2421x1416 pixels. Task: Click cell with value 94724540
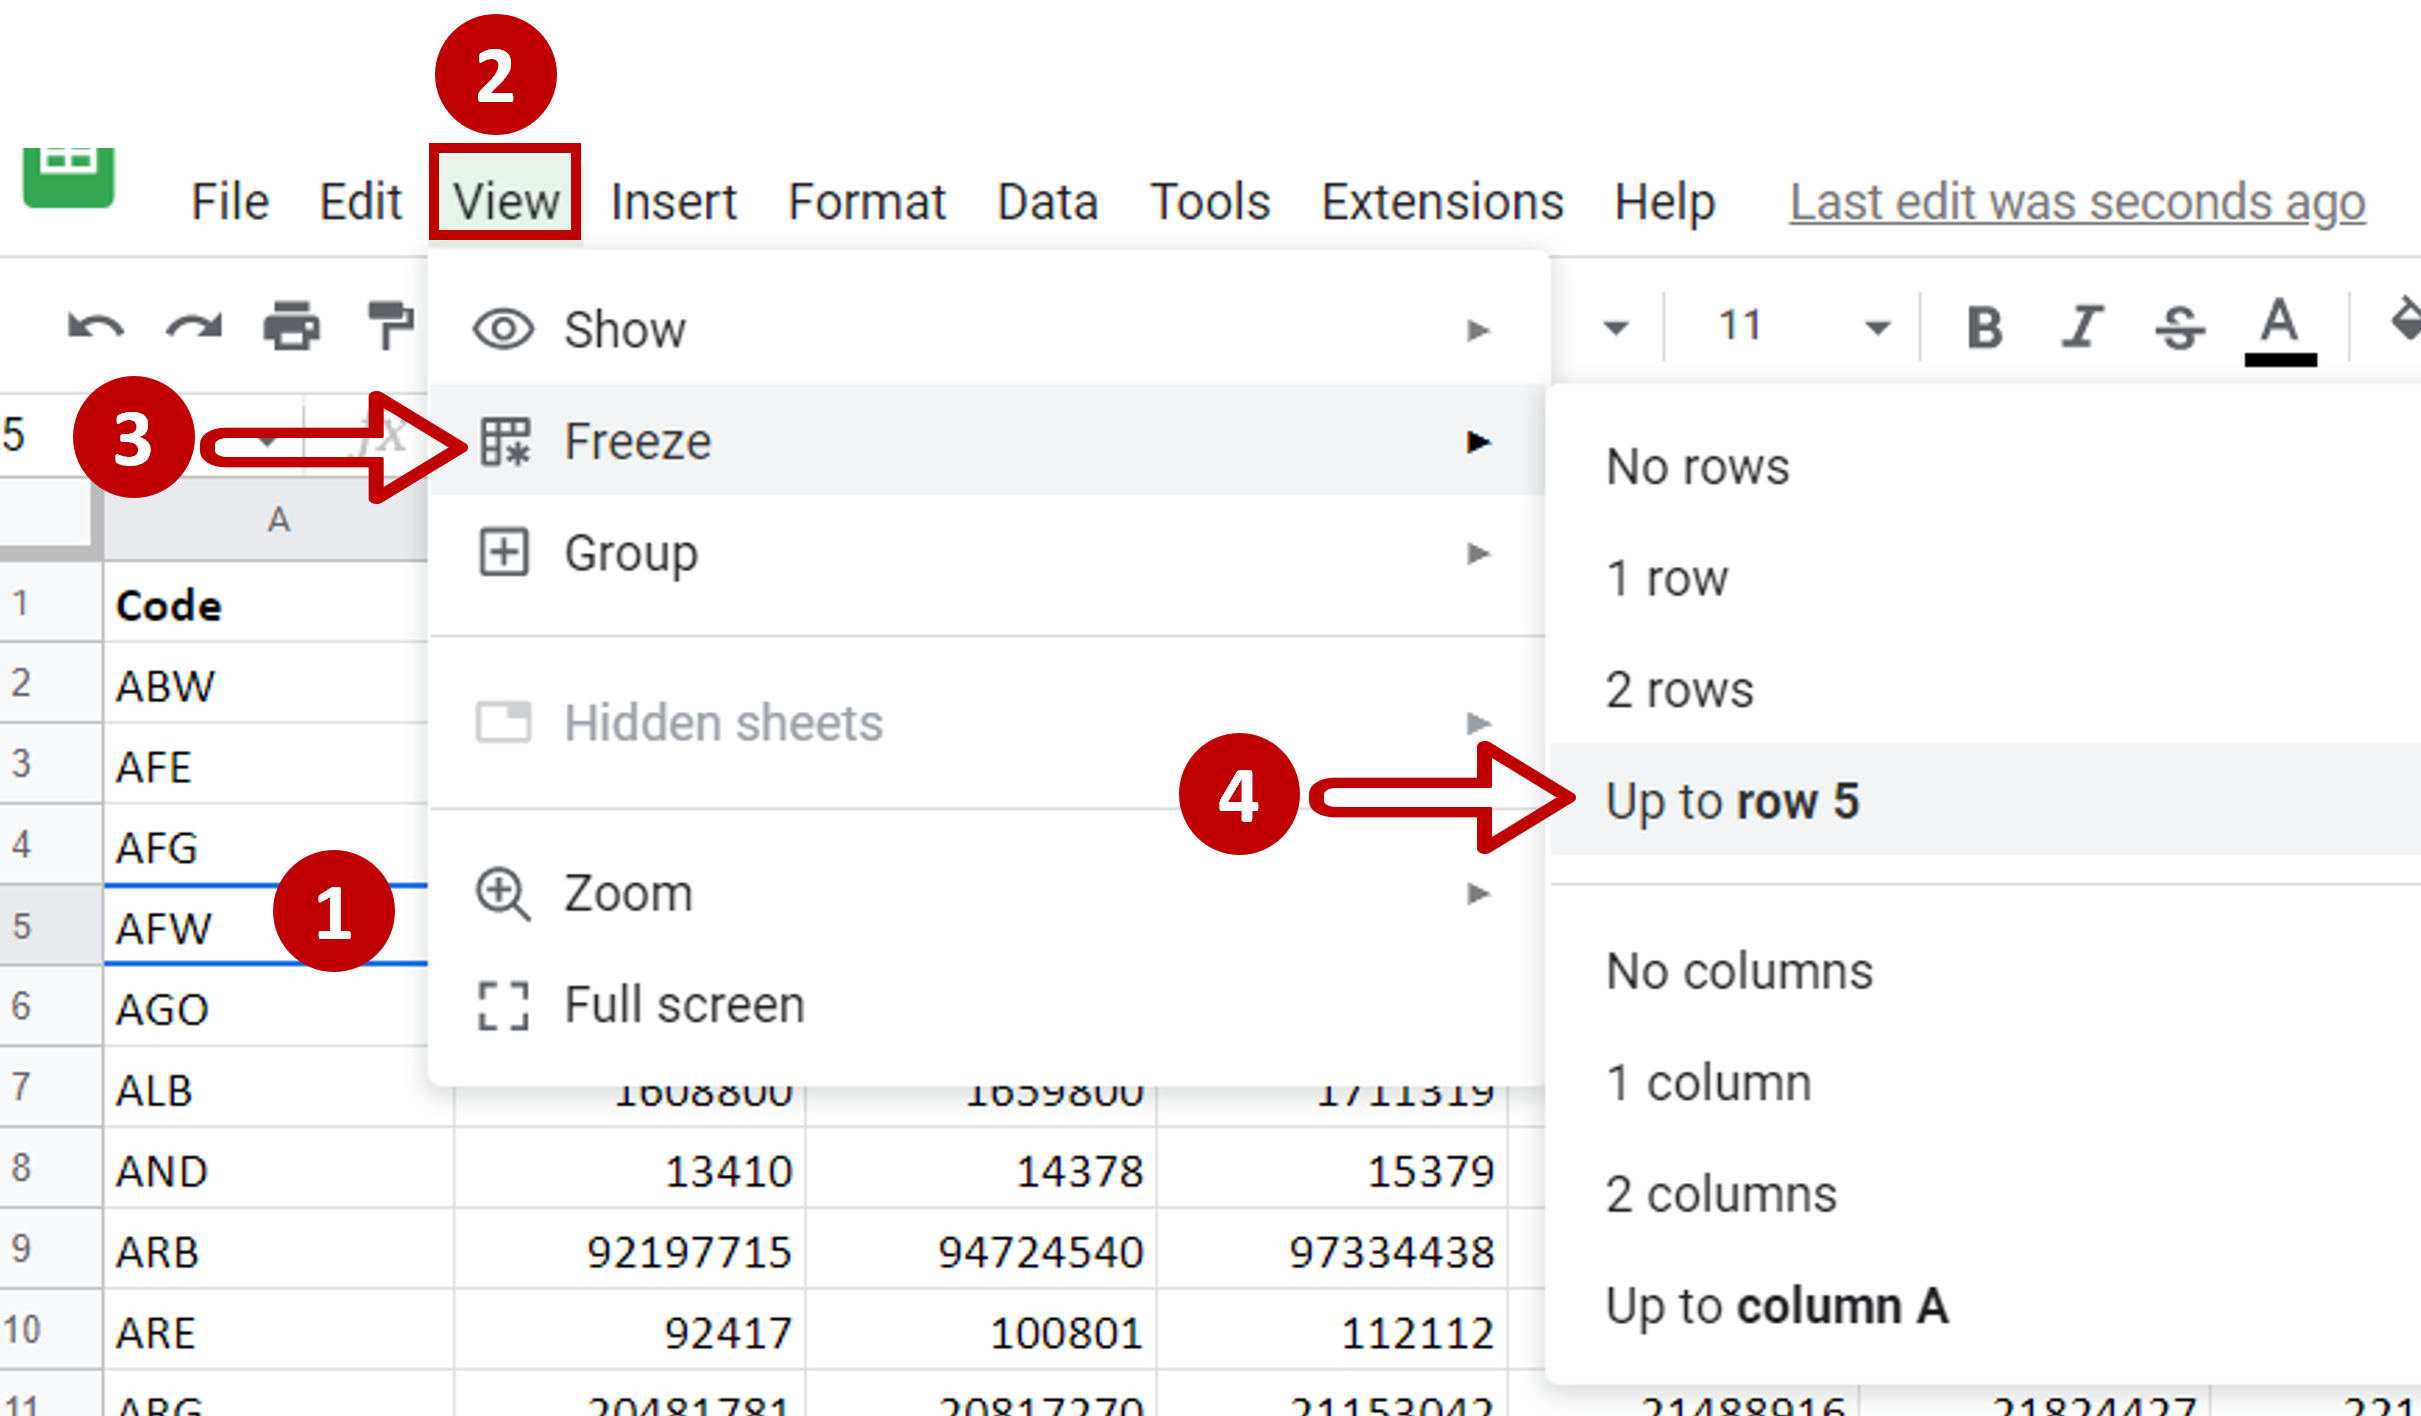pyautogui.click(x=981, y=1250)
